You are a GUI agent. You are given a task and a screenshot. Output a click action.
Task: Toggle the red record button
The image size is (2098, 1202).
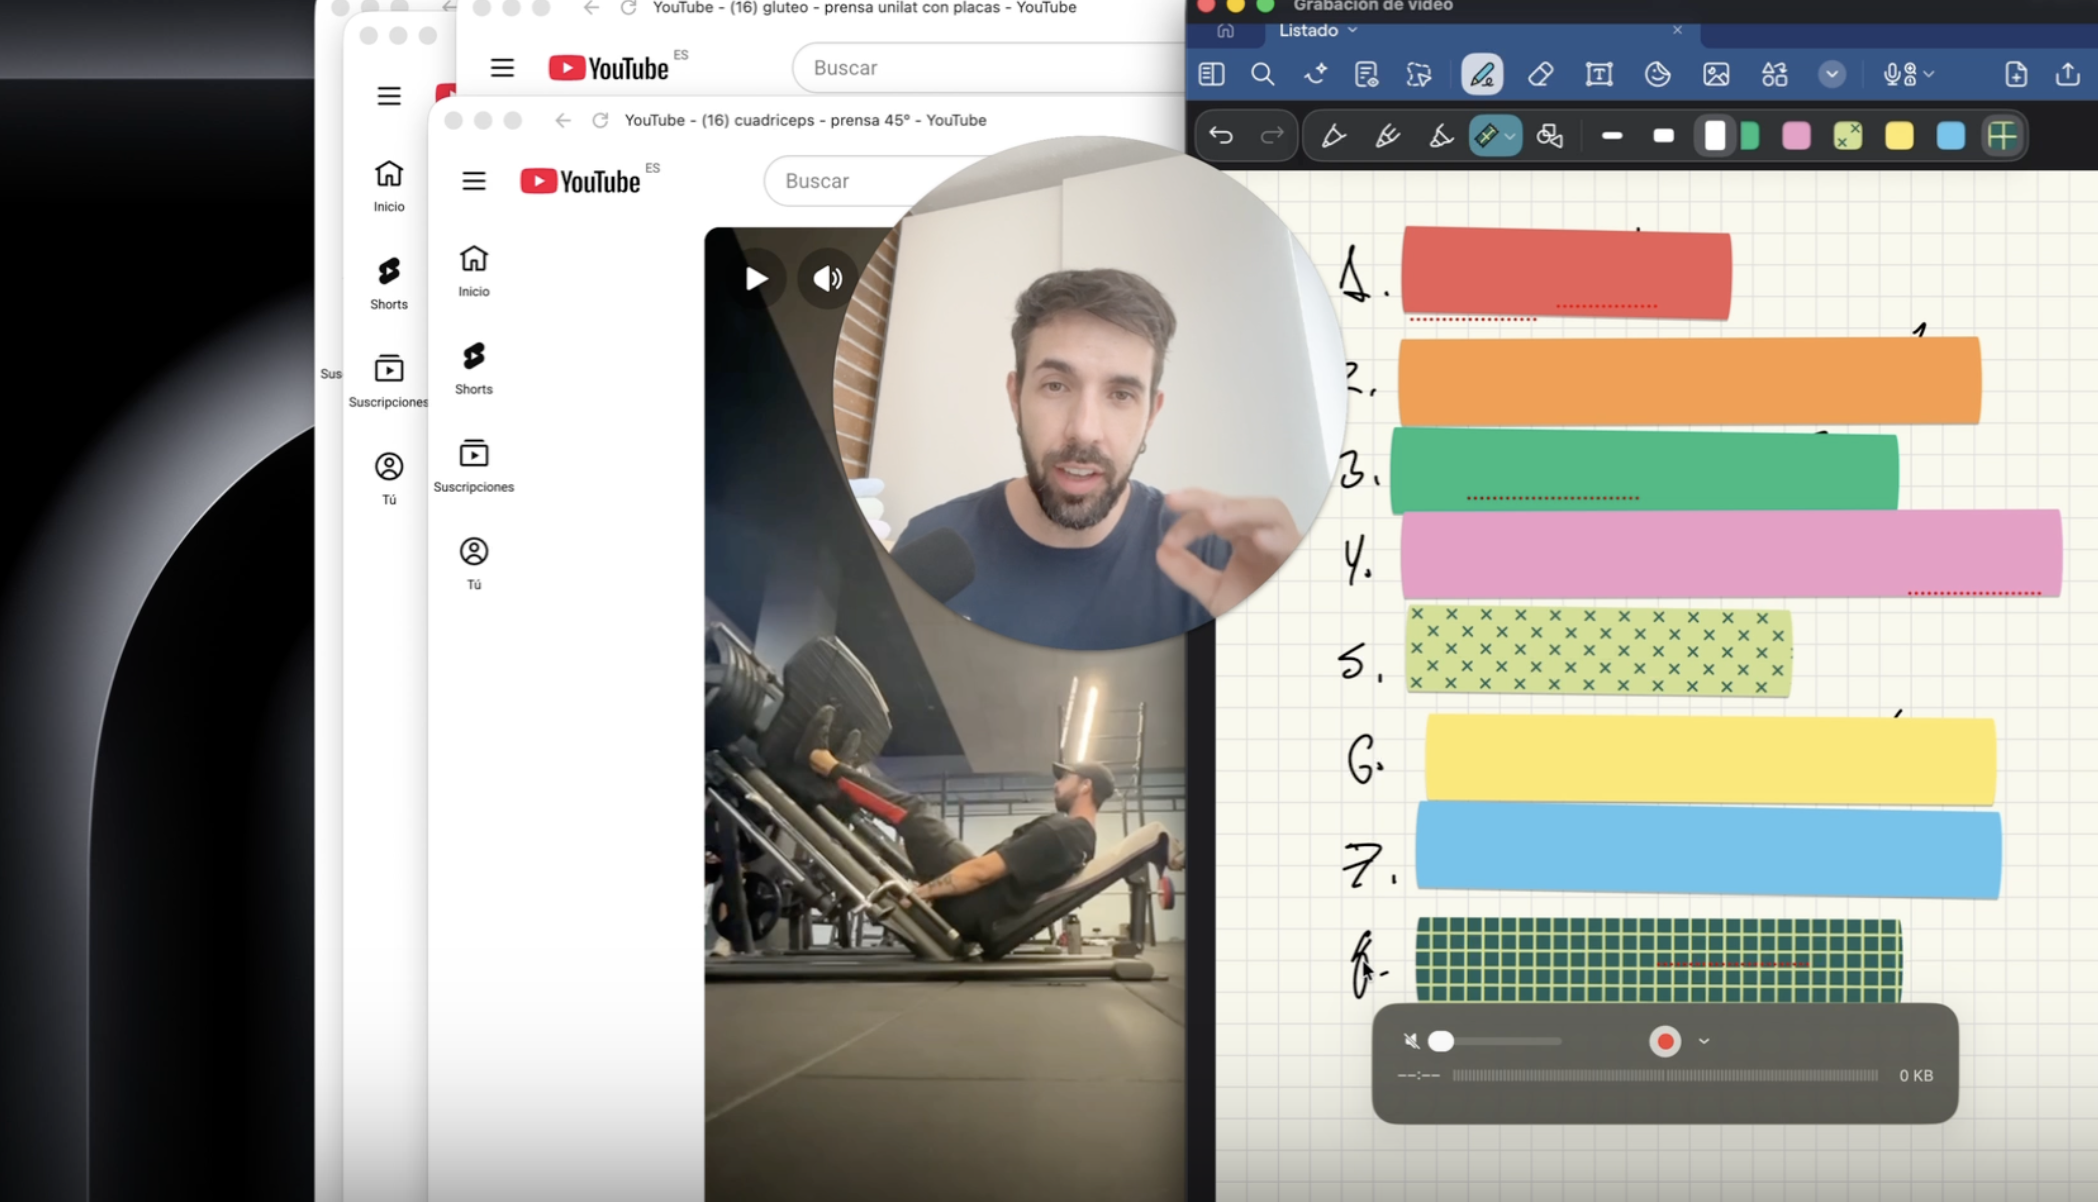click(x=1665, y=1041)
